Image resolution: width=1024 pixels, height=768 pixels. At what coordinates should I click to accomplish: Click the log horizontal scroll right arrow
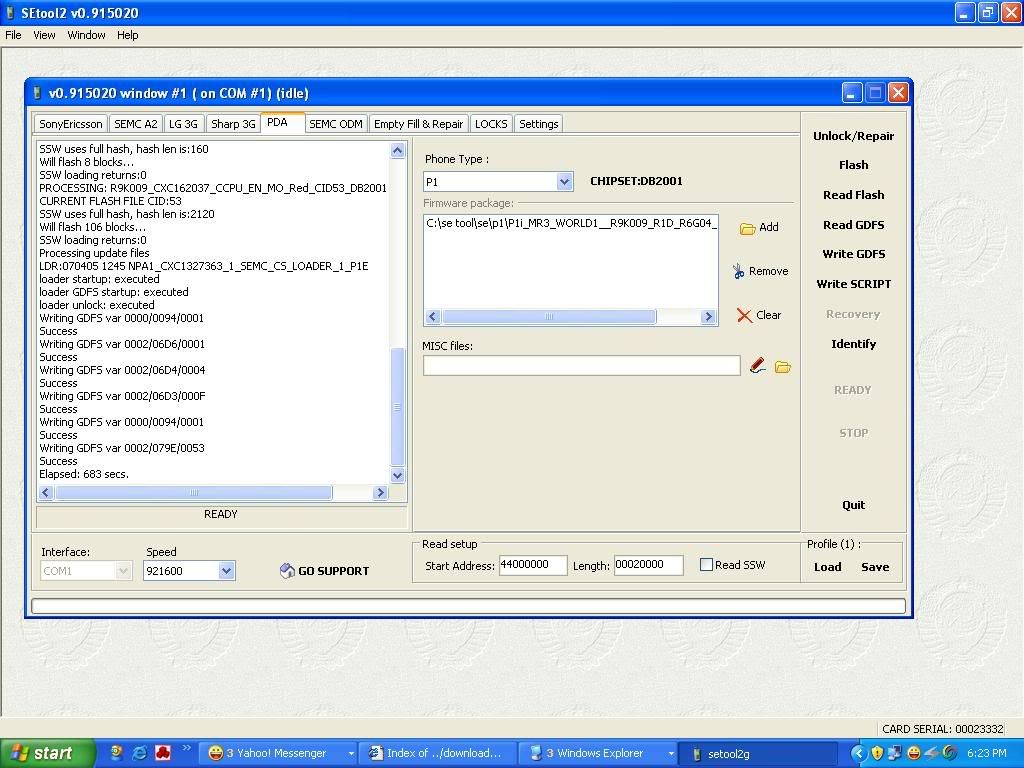[380, 493]
